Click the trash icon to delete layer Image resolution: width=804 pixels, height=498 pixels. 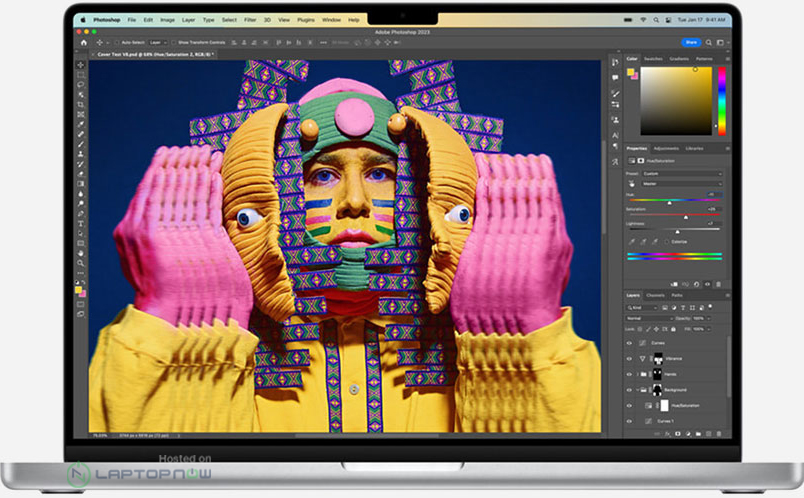(x=721, y=434)
